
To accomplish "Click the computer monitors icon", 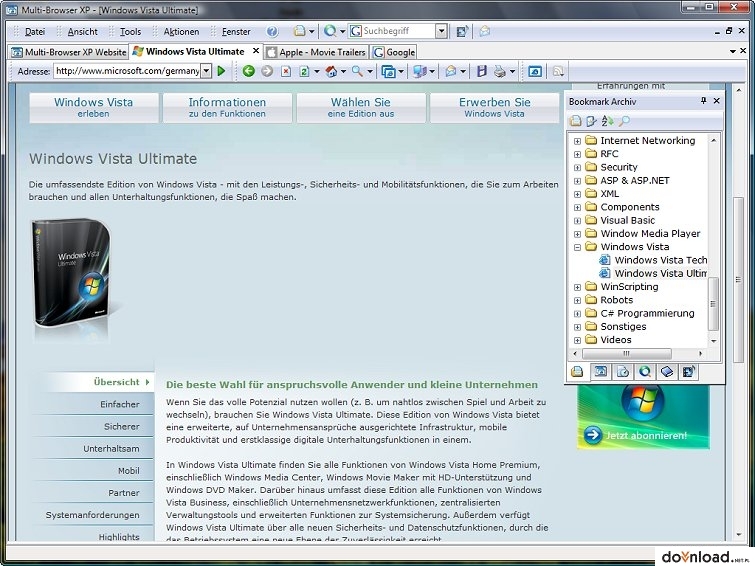I will [x=420, y=71].
